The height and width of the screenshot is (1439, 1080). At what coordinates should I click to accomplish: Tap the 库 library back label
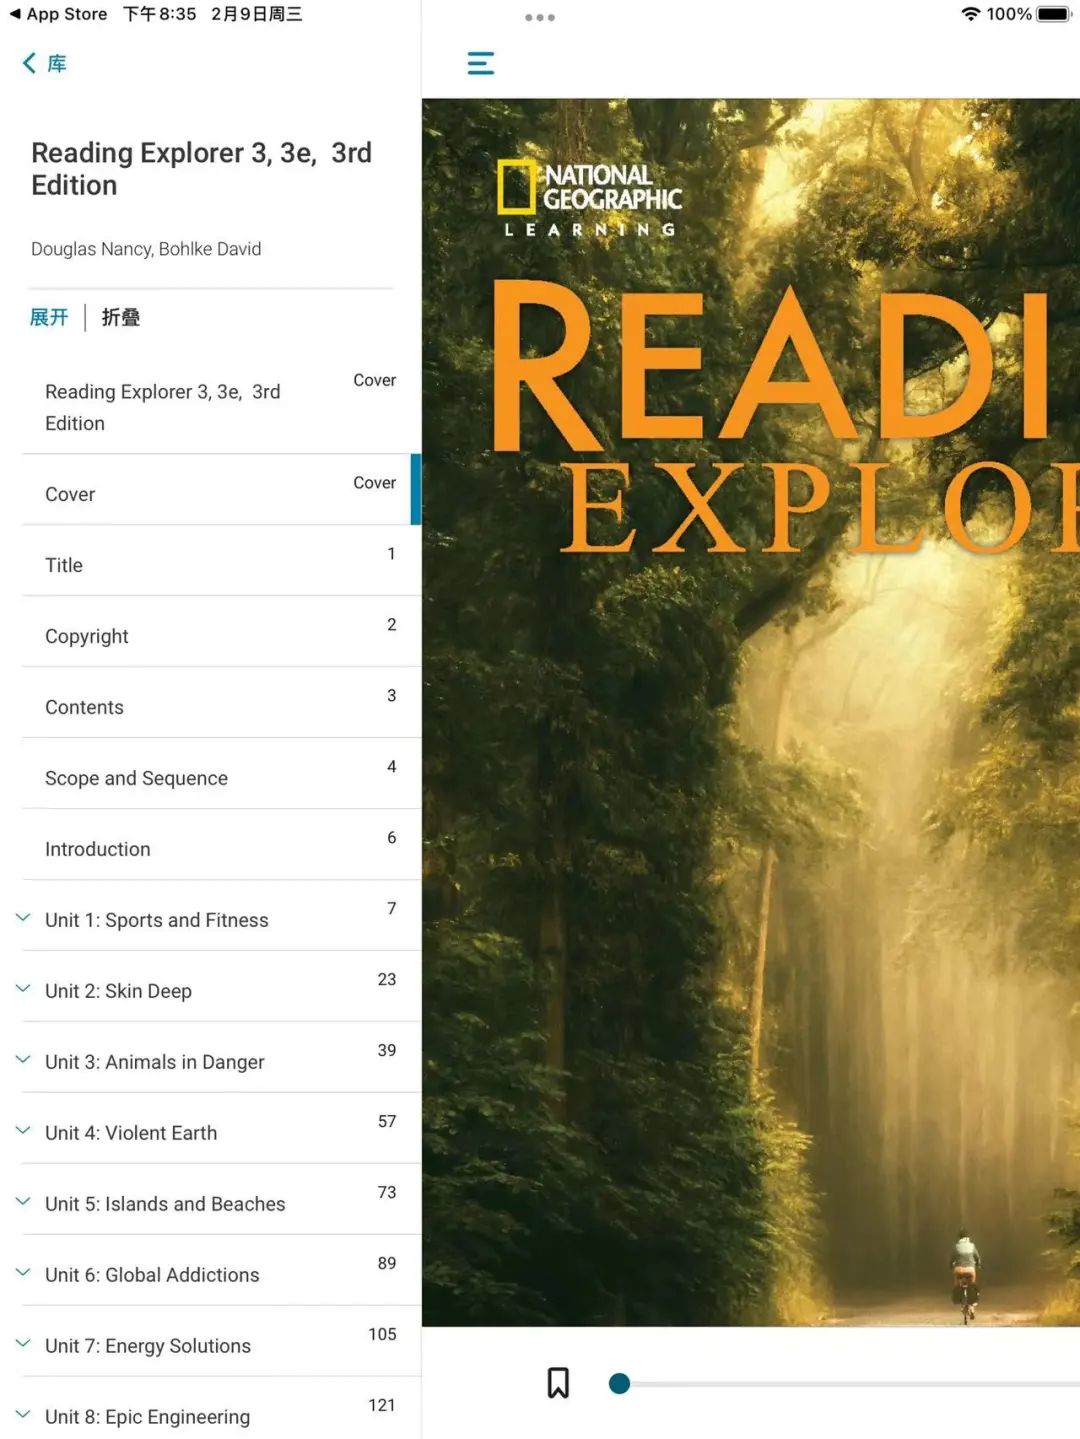(57, 64)
